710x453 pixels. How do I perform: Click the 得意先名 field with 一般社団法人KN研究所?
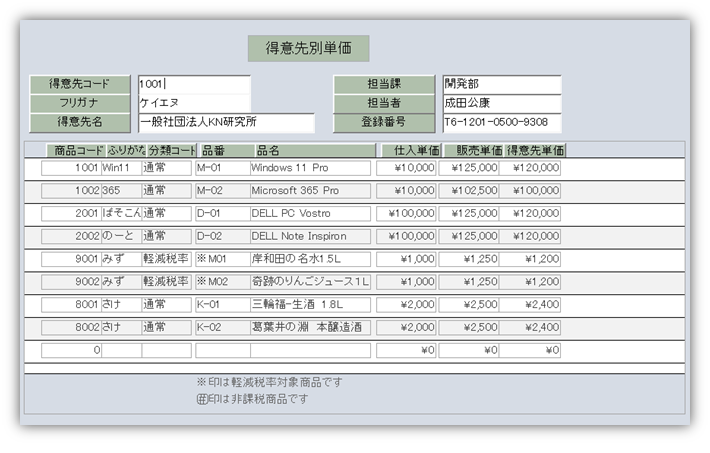click(225, 123)
